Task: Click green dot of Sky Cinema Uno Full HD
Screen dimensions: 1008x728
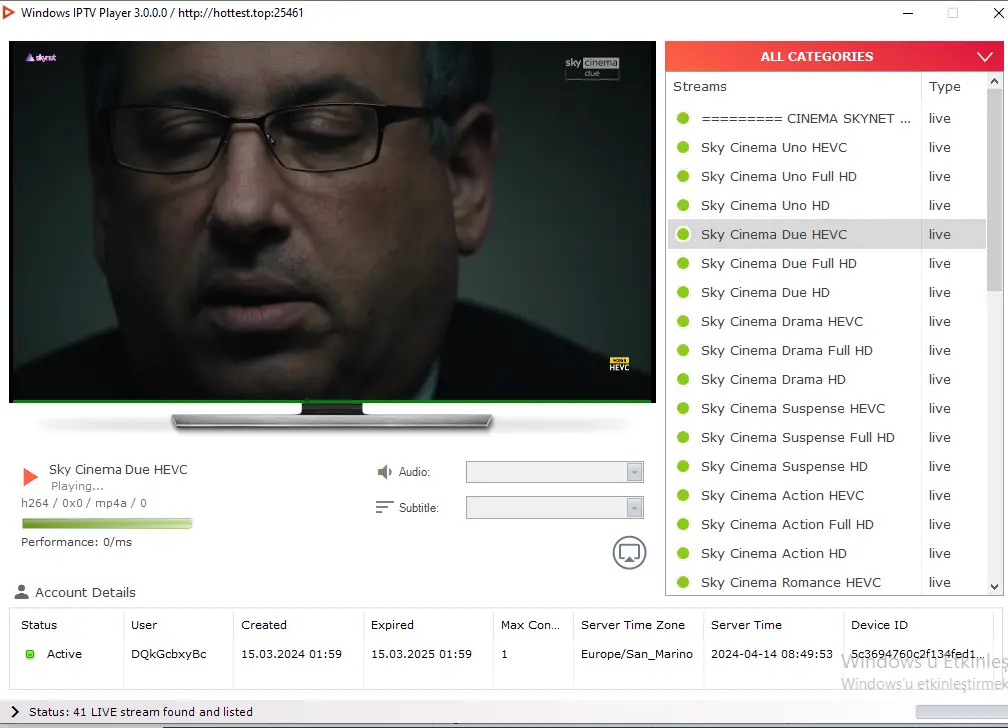Action: click(x=683, y=176)
